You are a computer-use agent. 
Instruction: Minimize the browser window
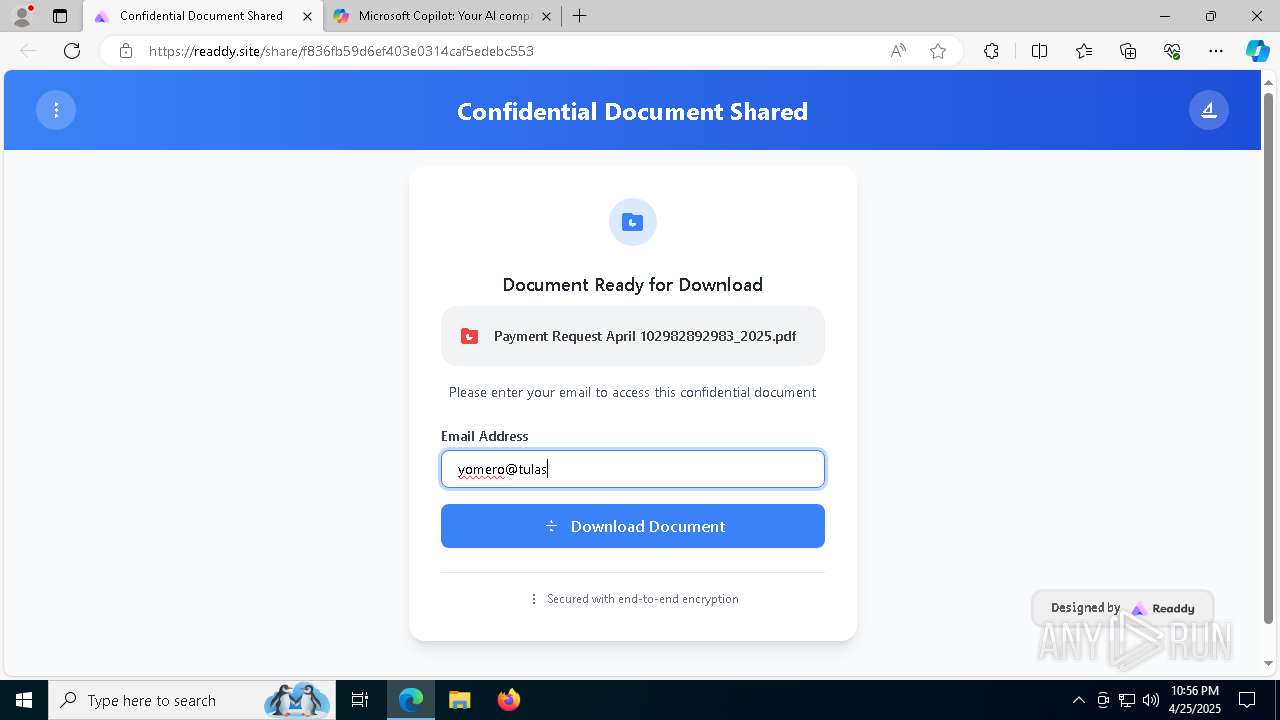click(x=1165, y=16)
